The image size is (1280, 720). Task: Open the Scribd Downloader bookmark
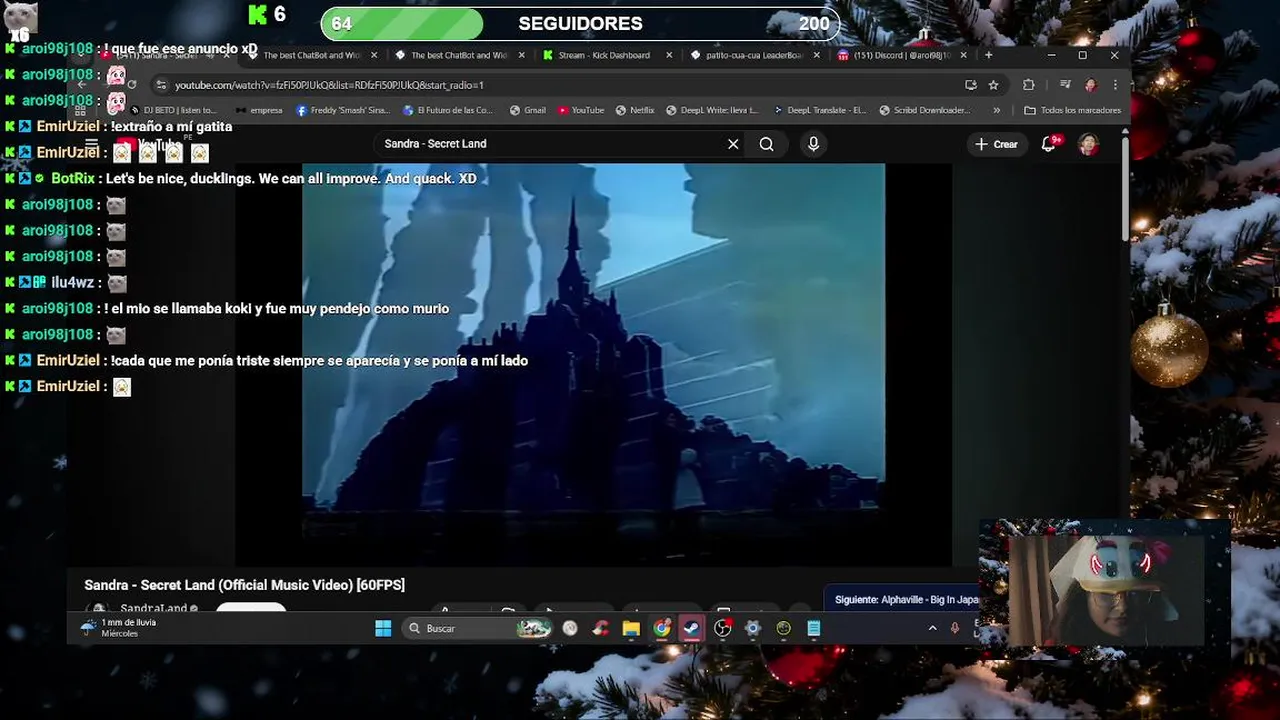924,110
